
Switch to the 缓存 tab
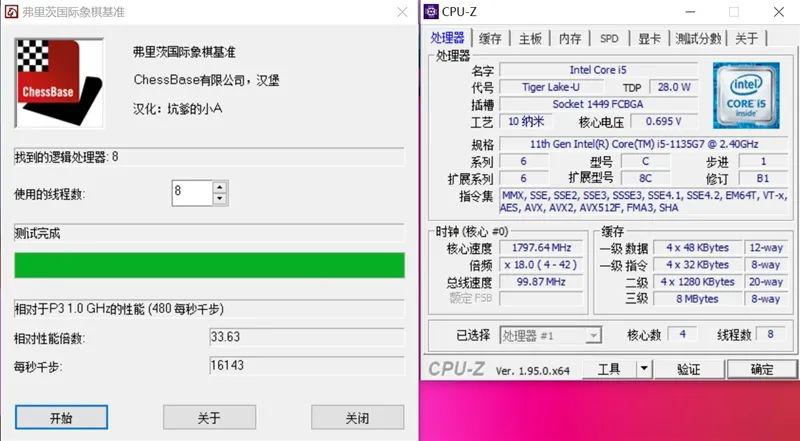point(490,39)
